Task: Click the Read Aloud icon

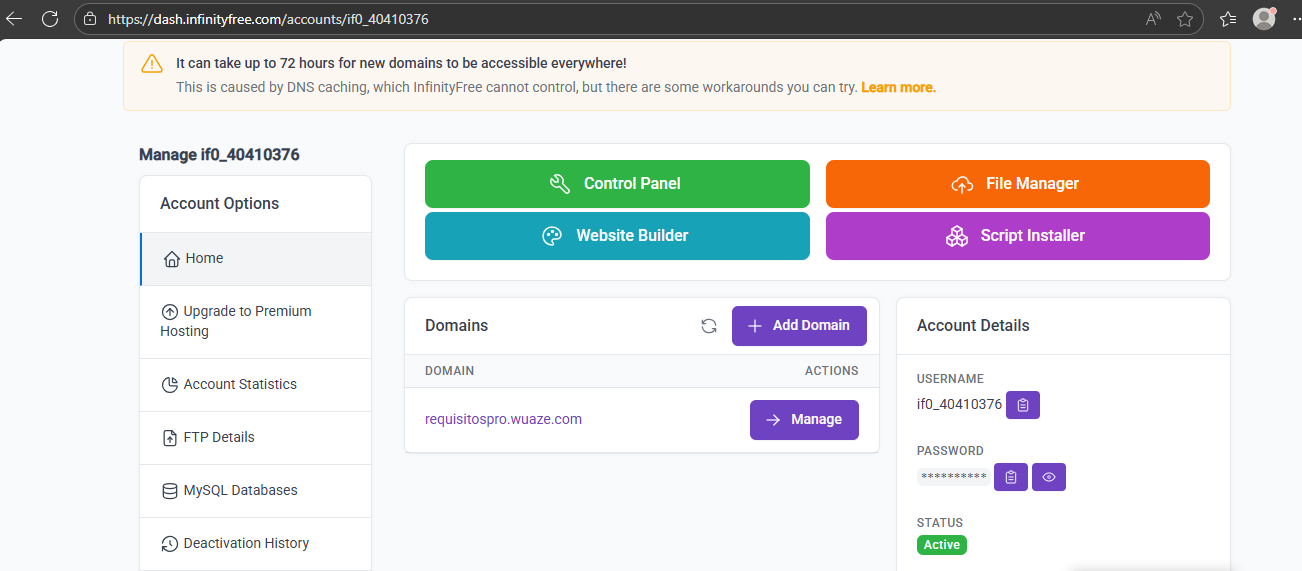Action: pos(1154,19)
